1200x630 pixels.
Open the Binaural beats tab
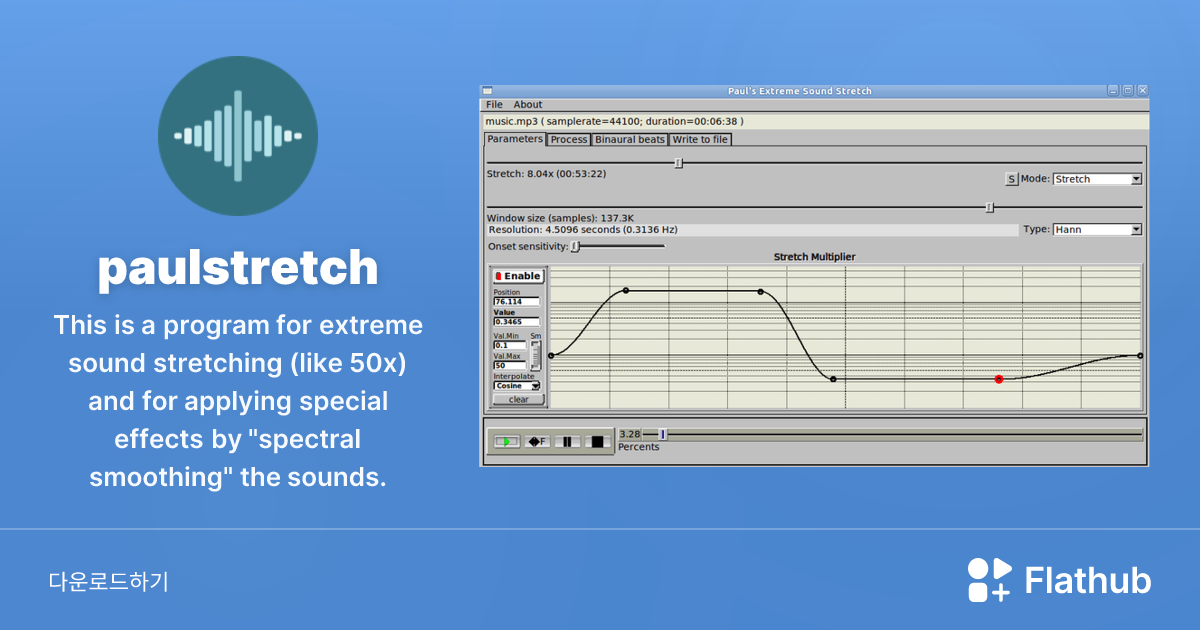630,139
